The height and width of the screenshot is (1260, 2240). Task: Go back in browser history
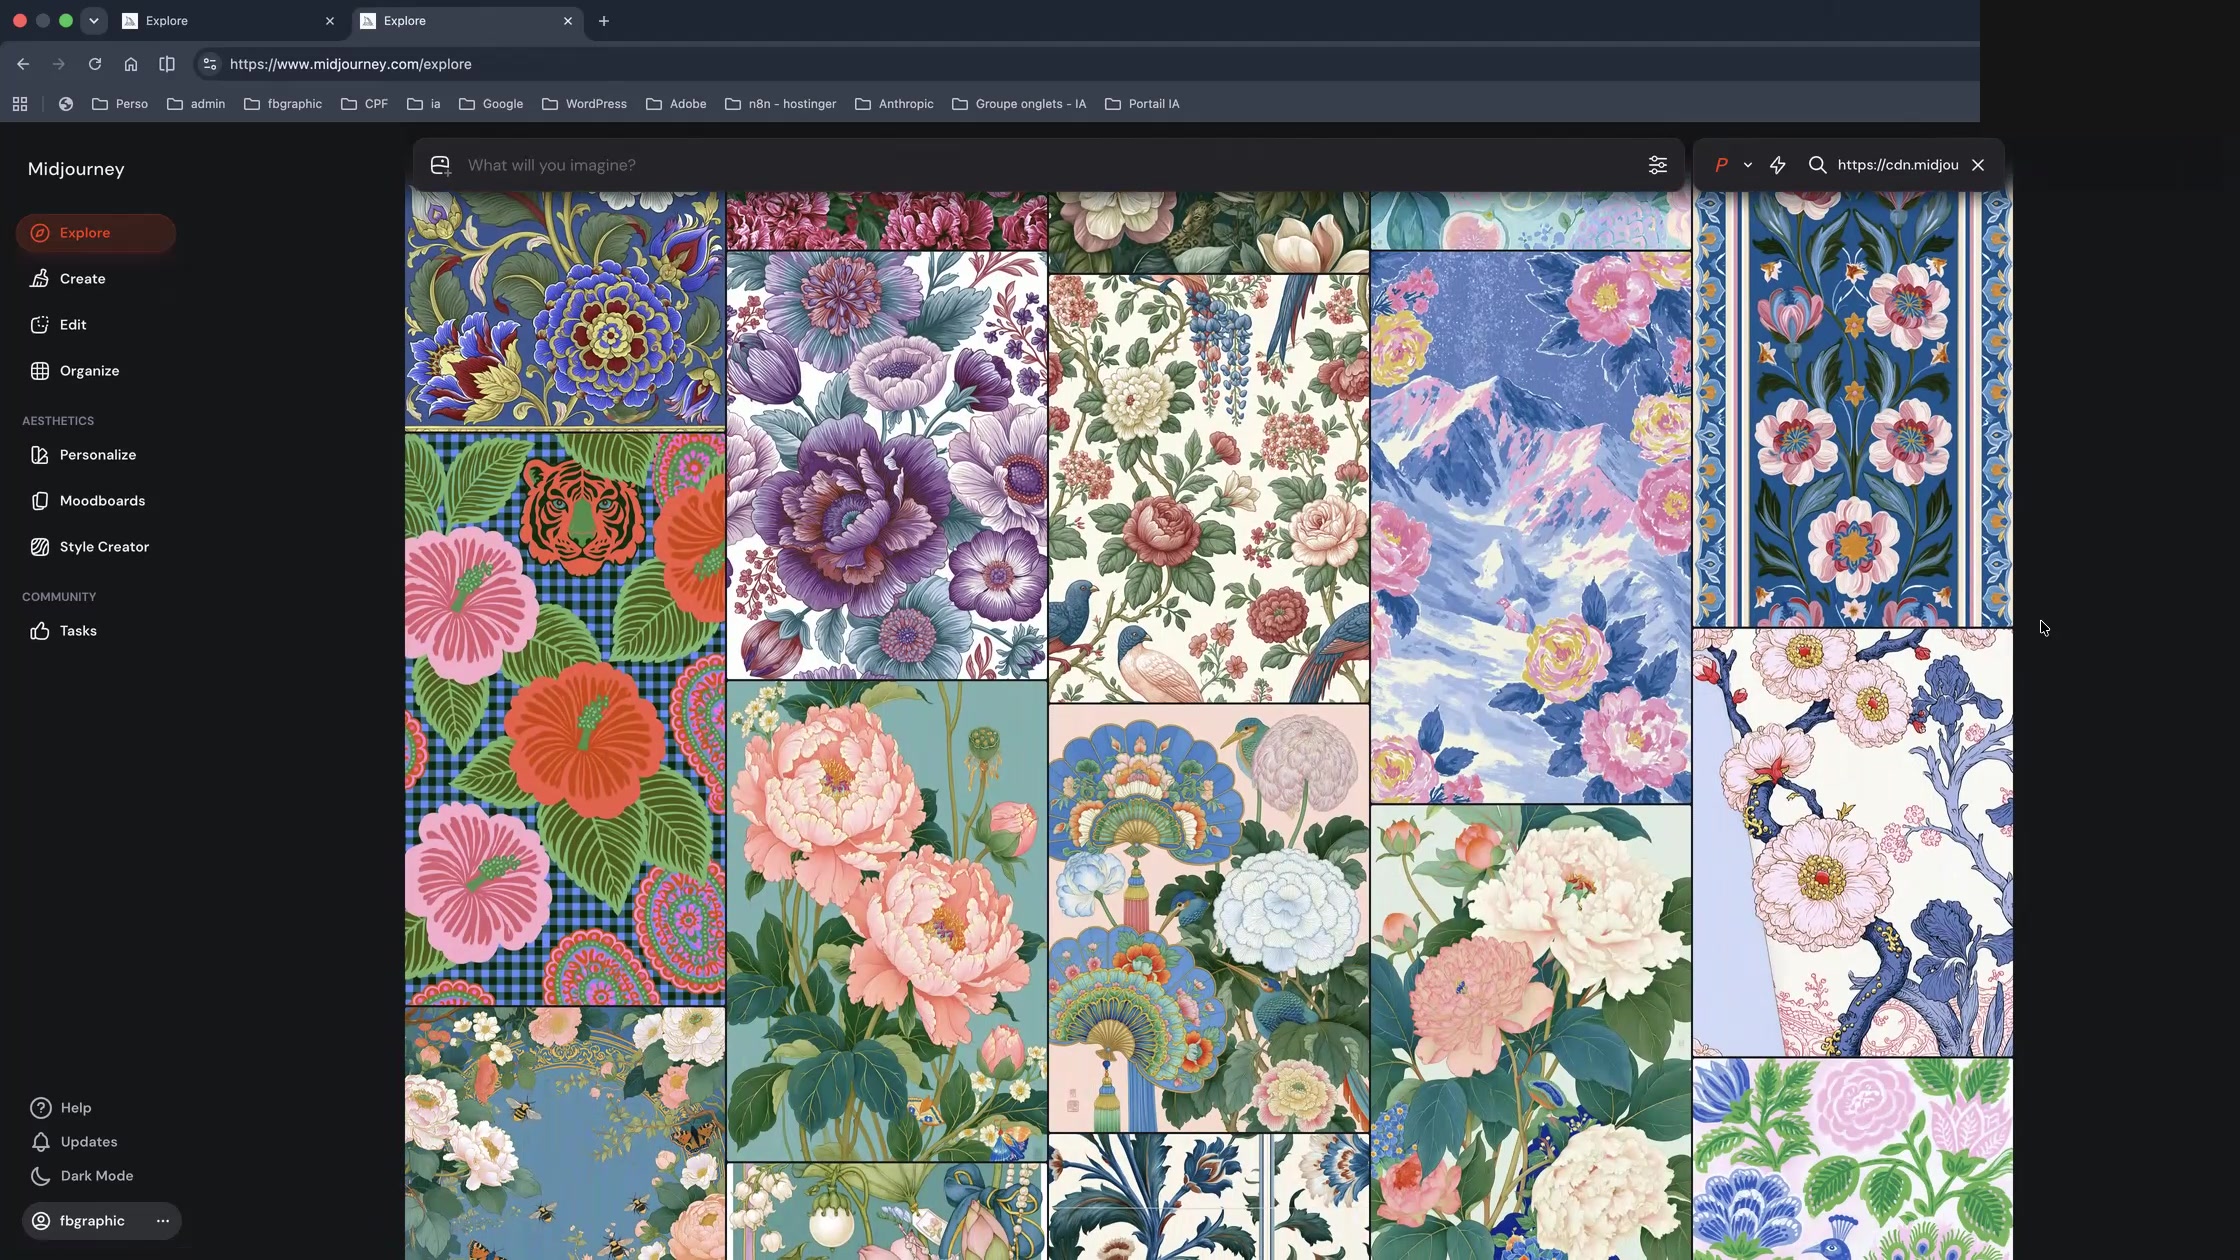click(23, 64)
